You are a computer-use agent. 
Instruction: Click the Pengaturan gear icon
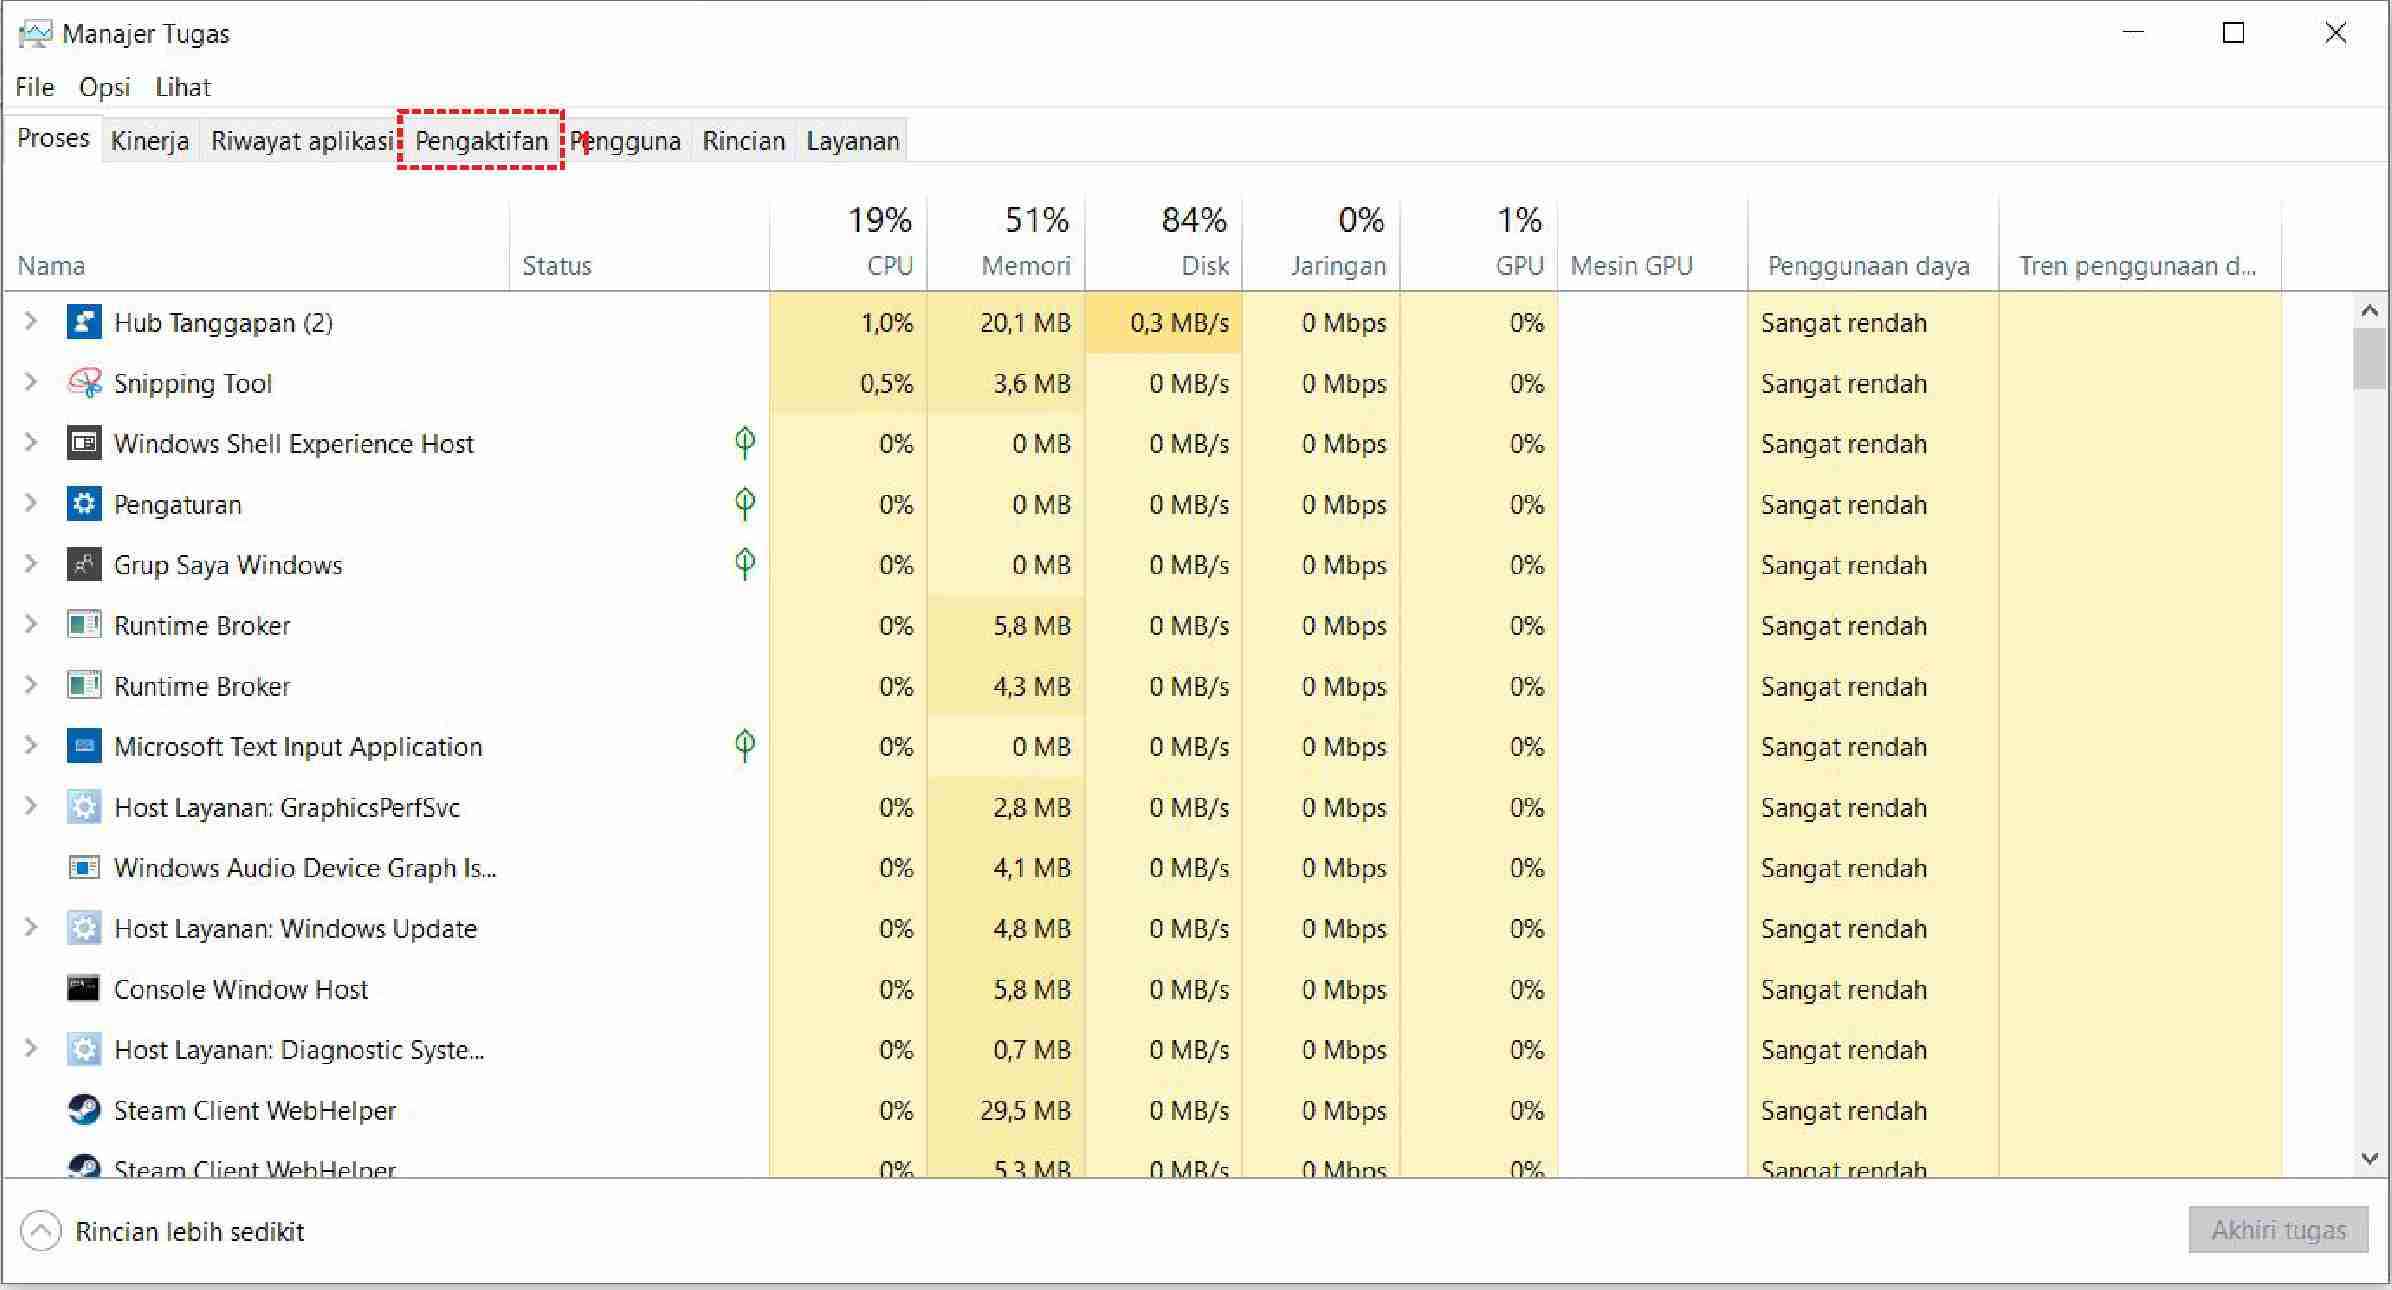point(84,504)
